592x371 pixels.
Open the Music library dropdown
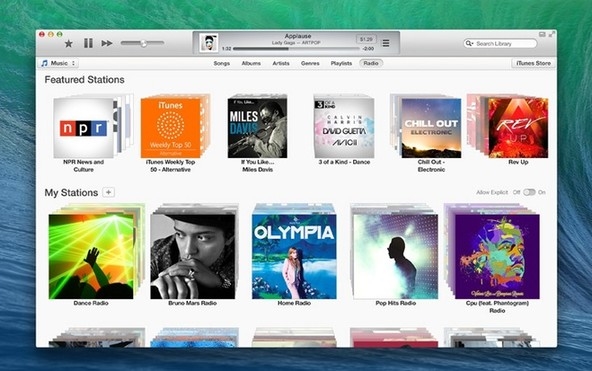[59, 63]
